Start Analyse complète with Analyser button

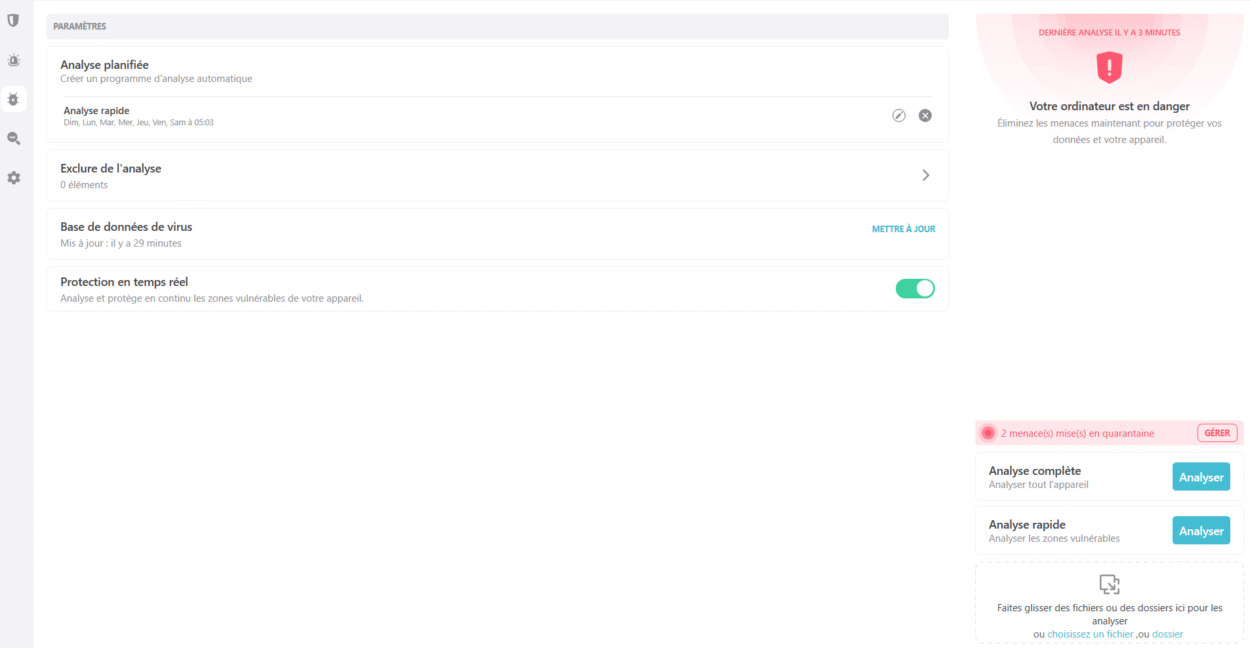tap(1200, 477)
